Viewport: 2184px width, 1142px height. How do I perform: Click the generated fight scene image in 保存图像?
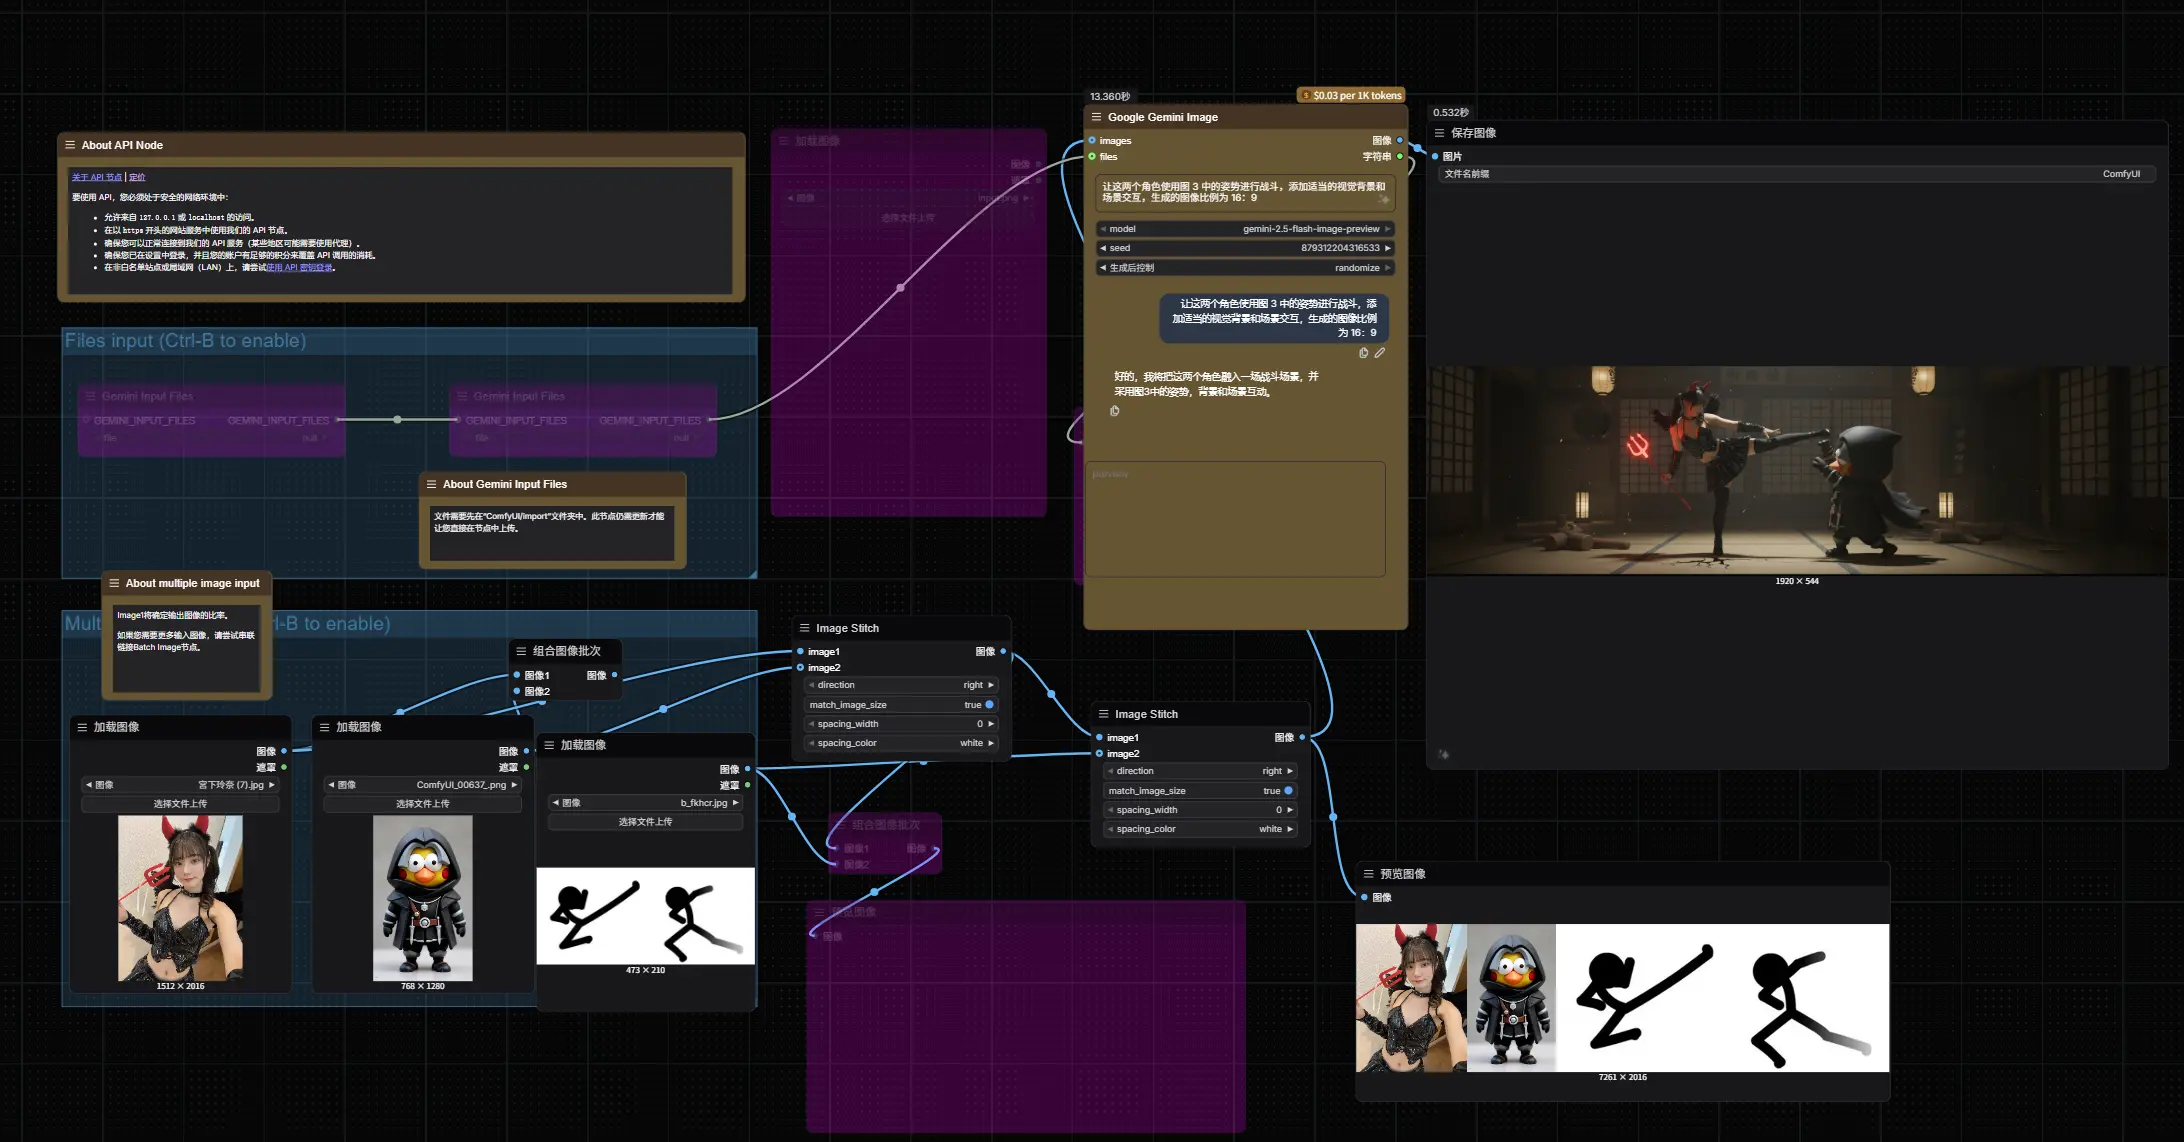coord(1795,470)
